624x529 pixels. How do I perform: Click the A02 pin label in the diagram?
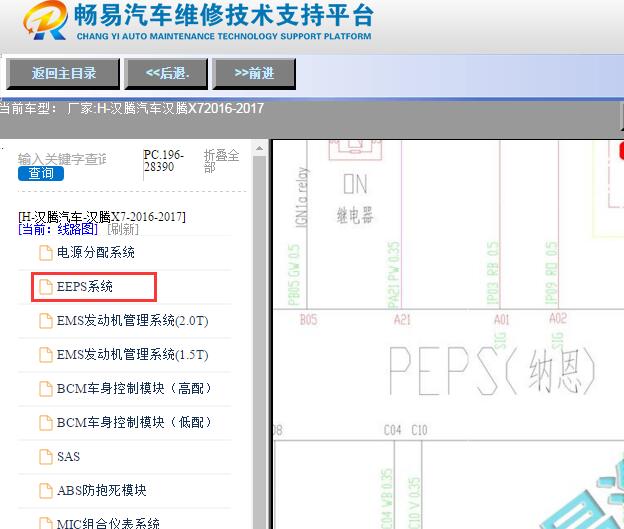pos(558,318)
